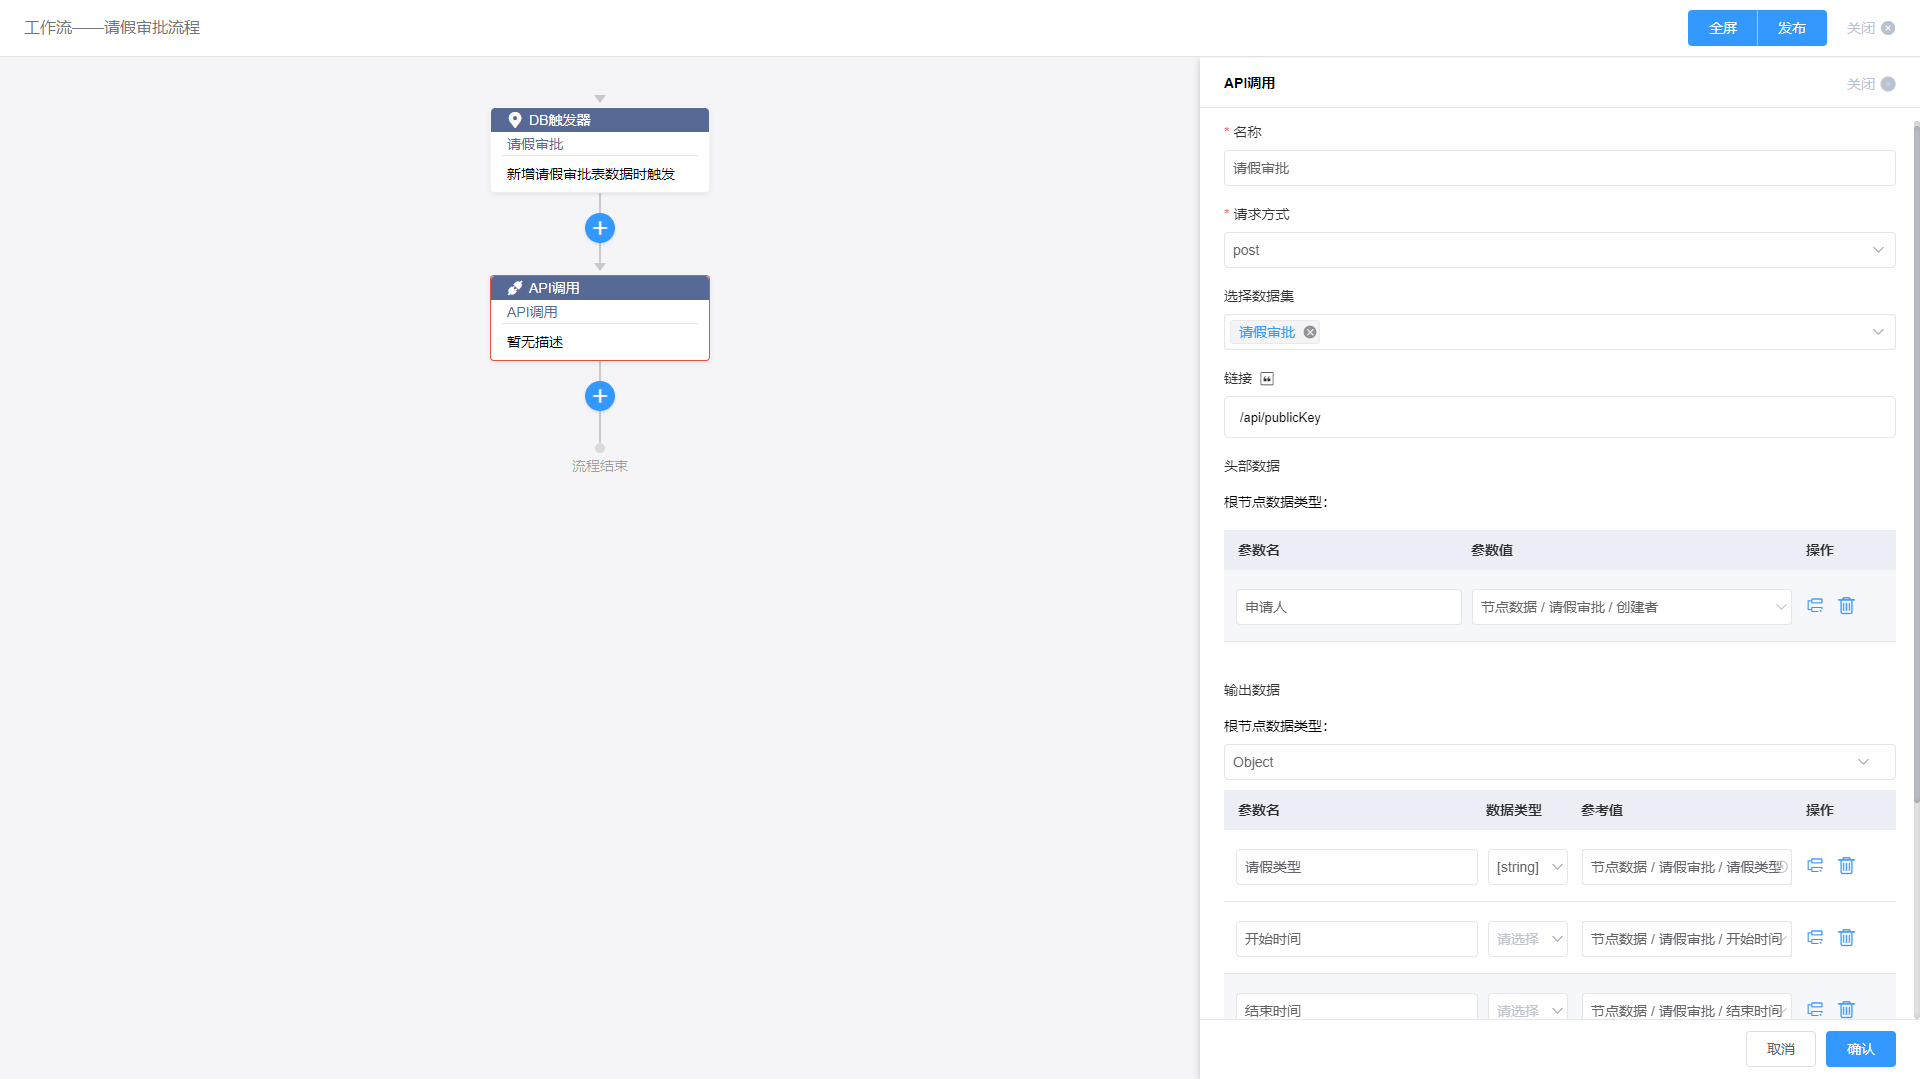Viewport: 1920px width, 1079px height.
Task: Click the 全屏 button
Action: click(x=1722, y=28)
